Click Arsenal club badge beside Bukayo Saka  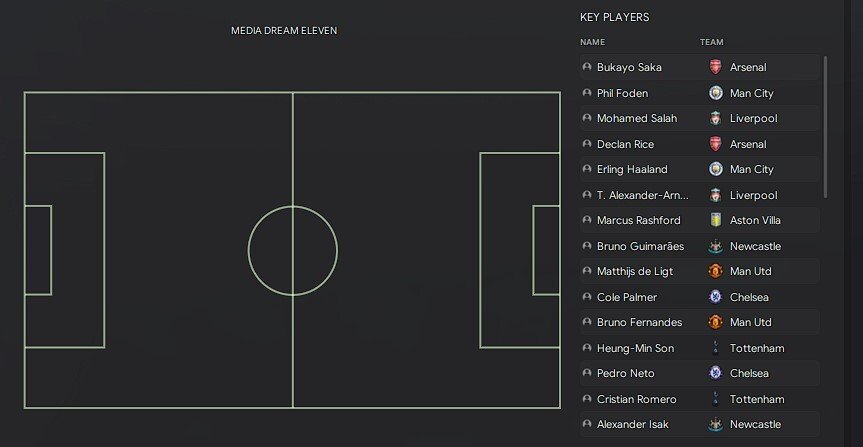pos(715,67)
